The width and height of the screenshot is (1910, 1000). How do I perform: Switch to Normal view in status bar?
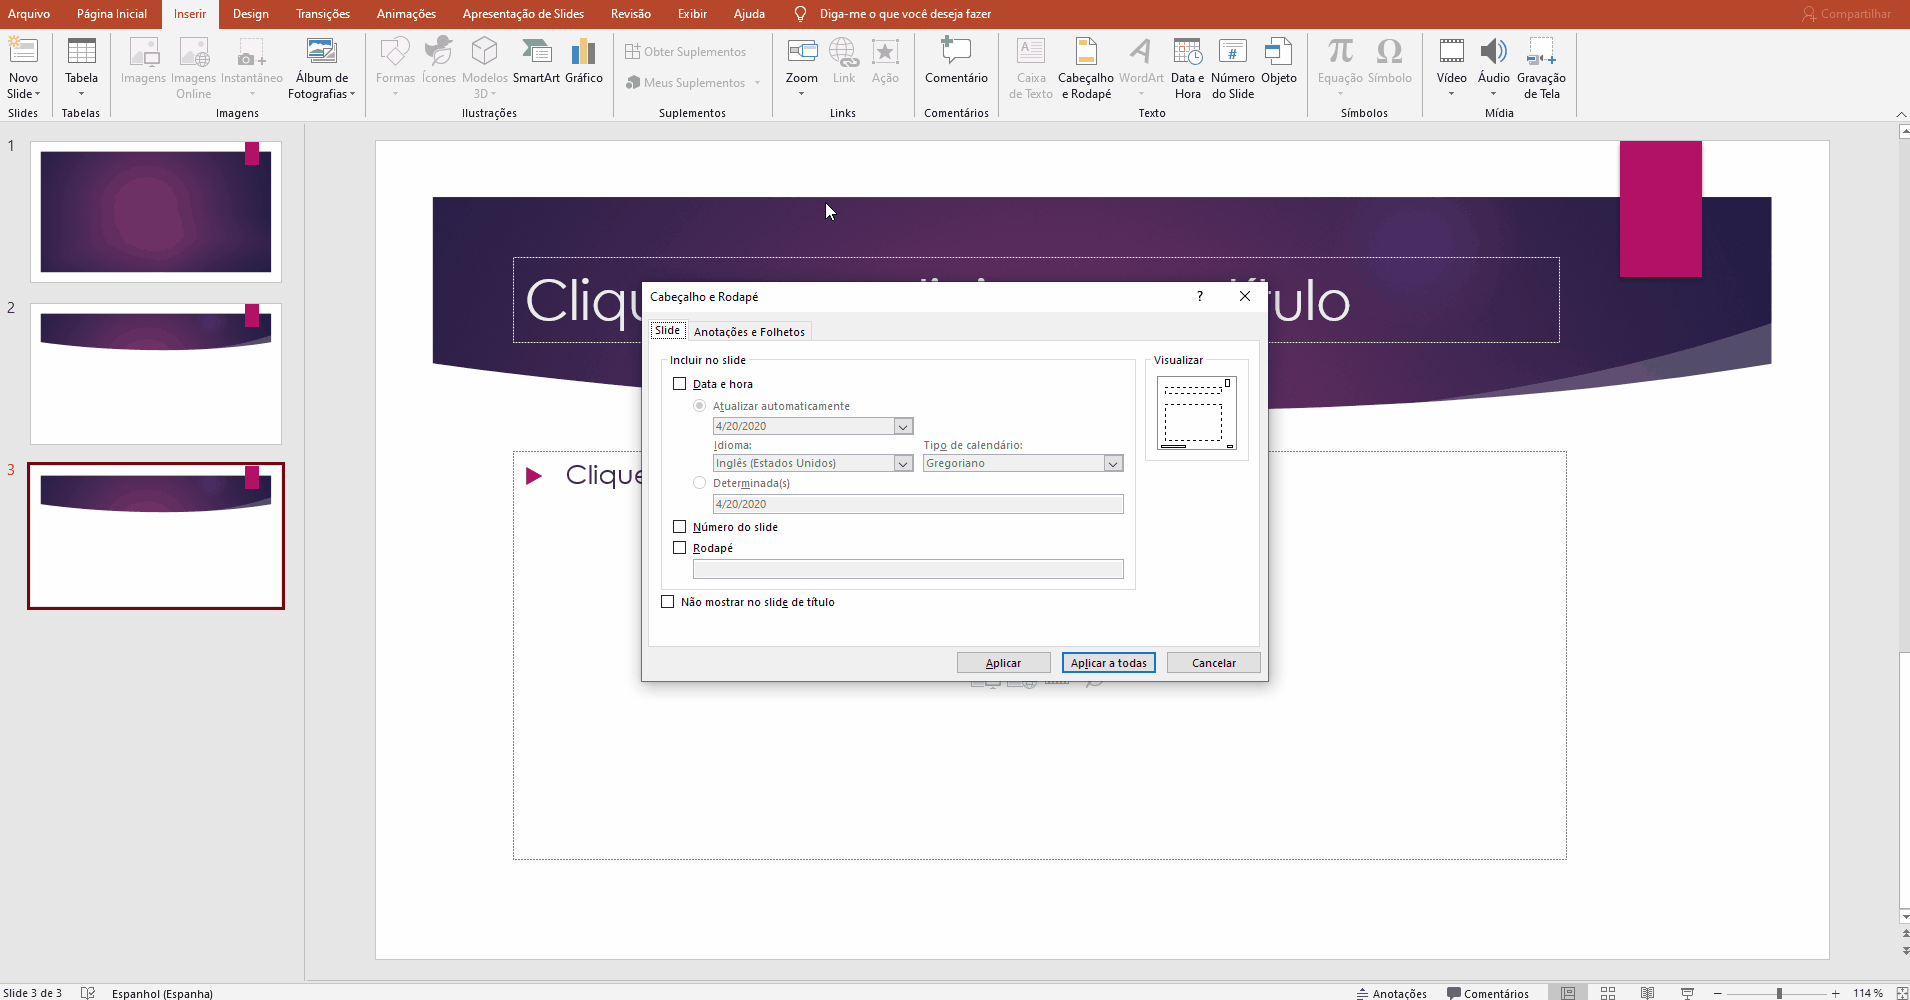pyautogui.click(x=1568, y=993)
